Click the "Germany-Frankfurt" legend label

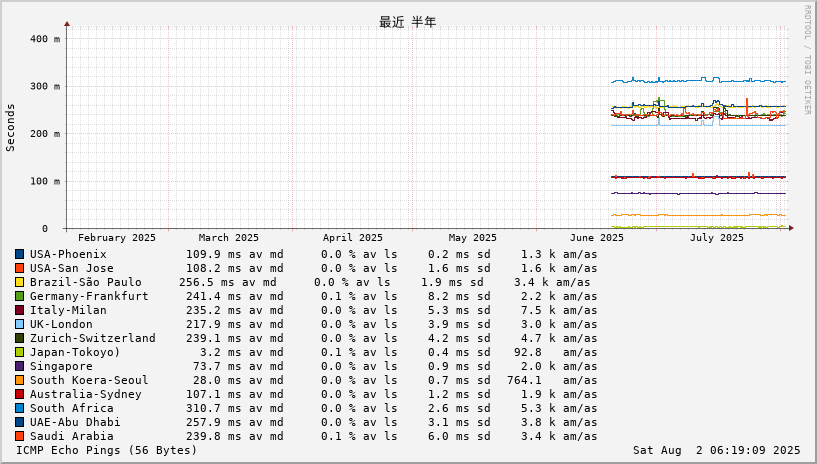click(x=89, y=296)
